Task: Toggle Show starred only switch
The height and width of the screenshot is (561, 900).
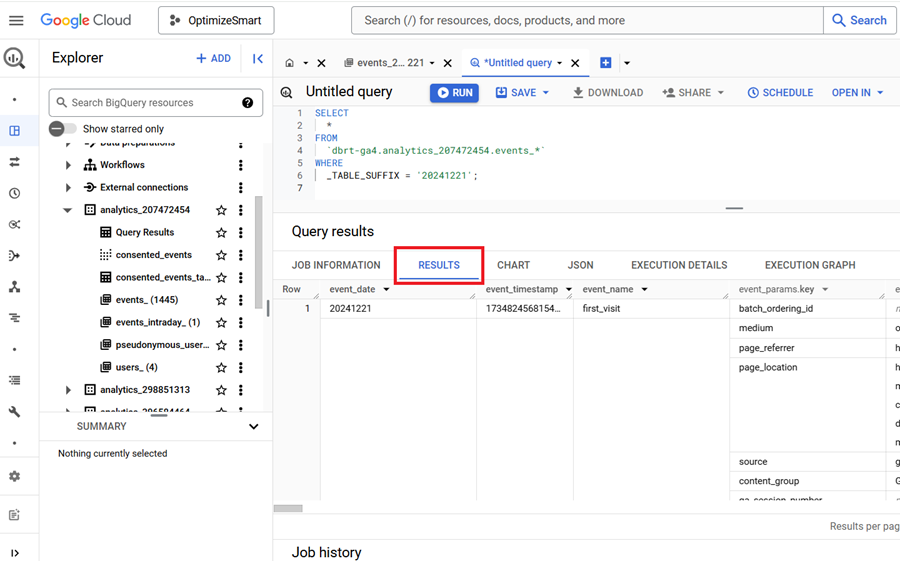Action: coord(63,129)
